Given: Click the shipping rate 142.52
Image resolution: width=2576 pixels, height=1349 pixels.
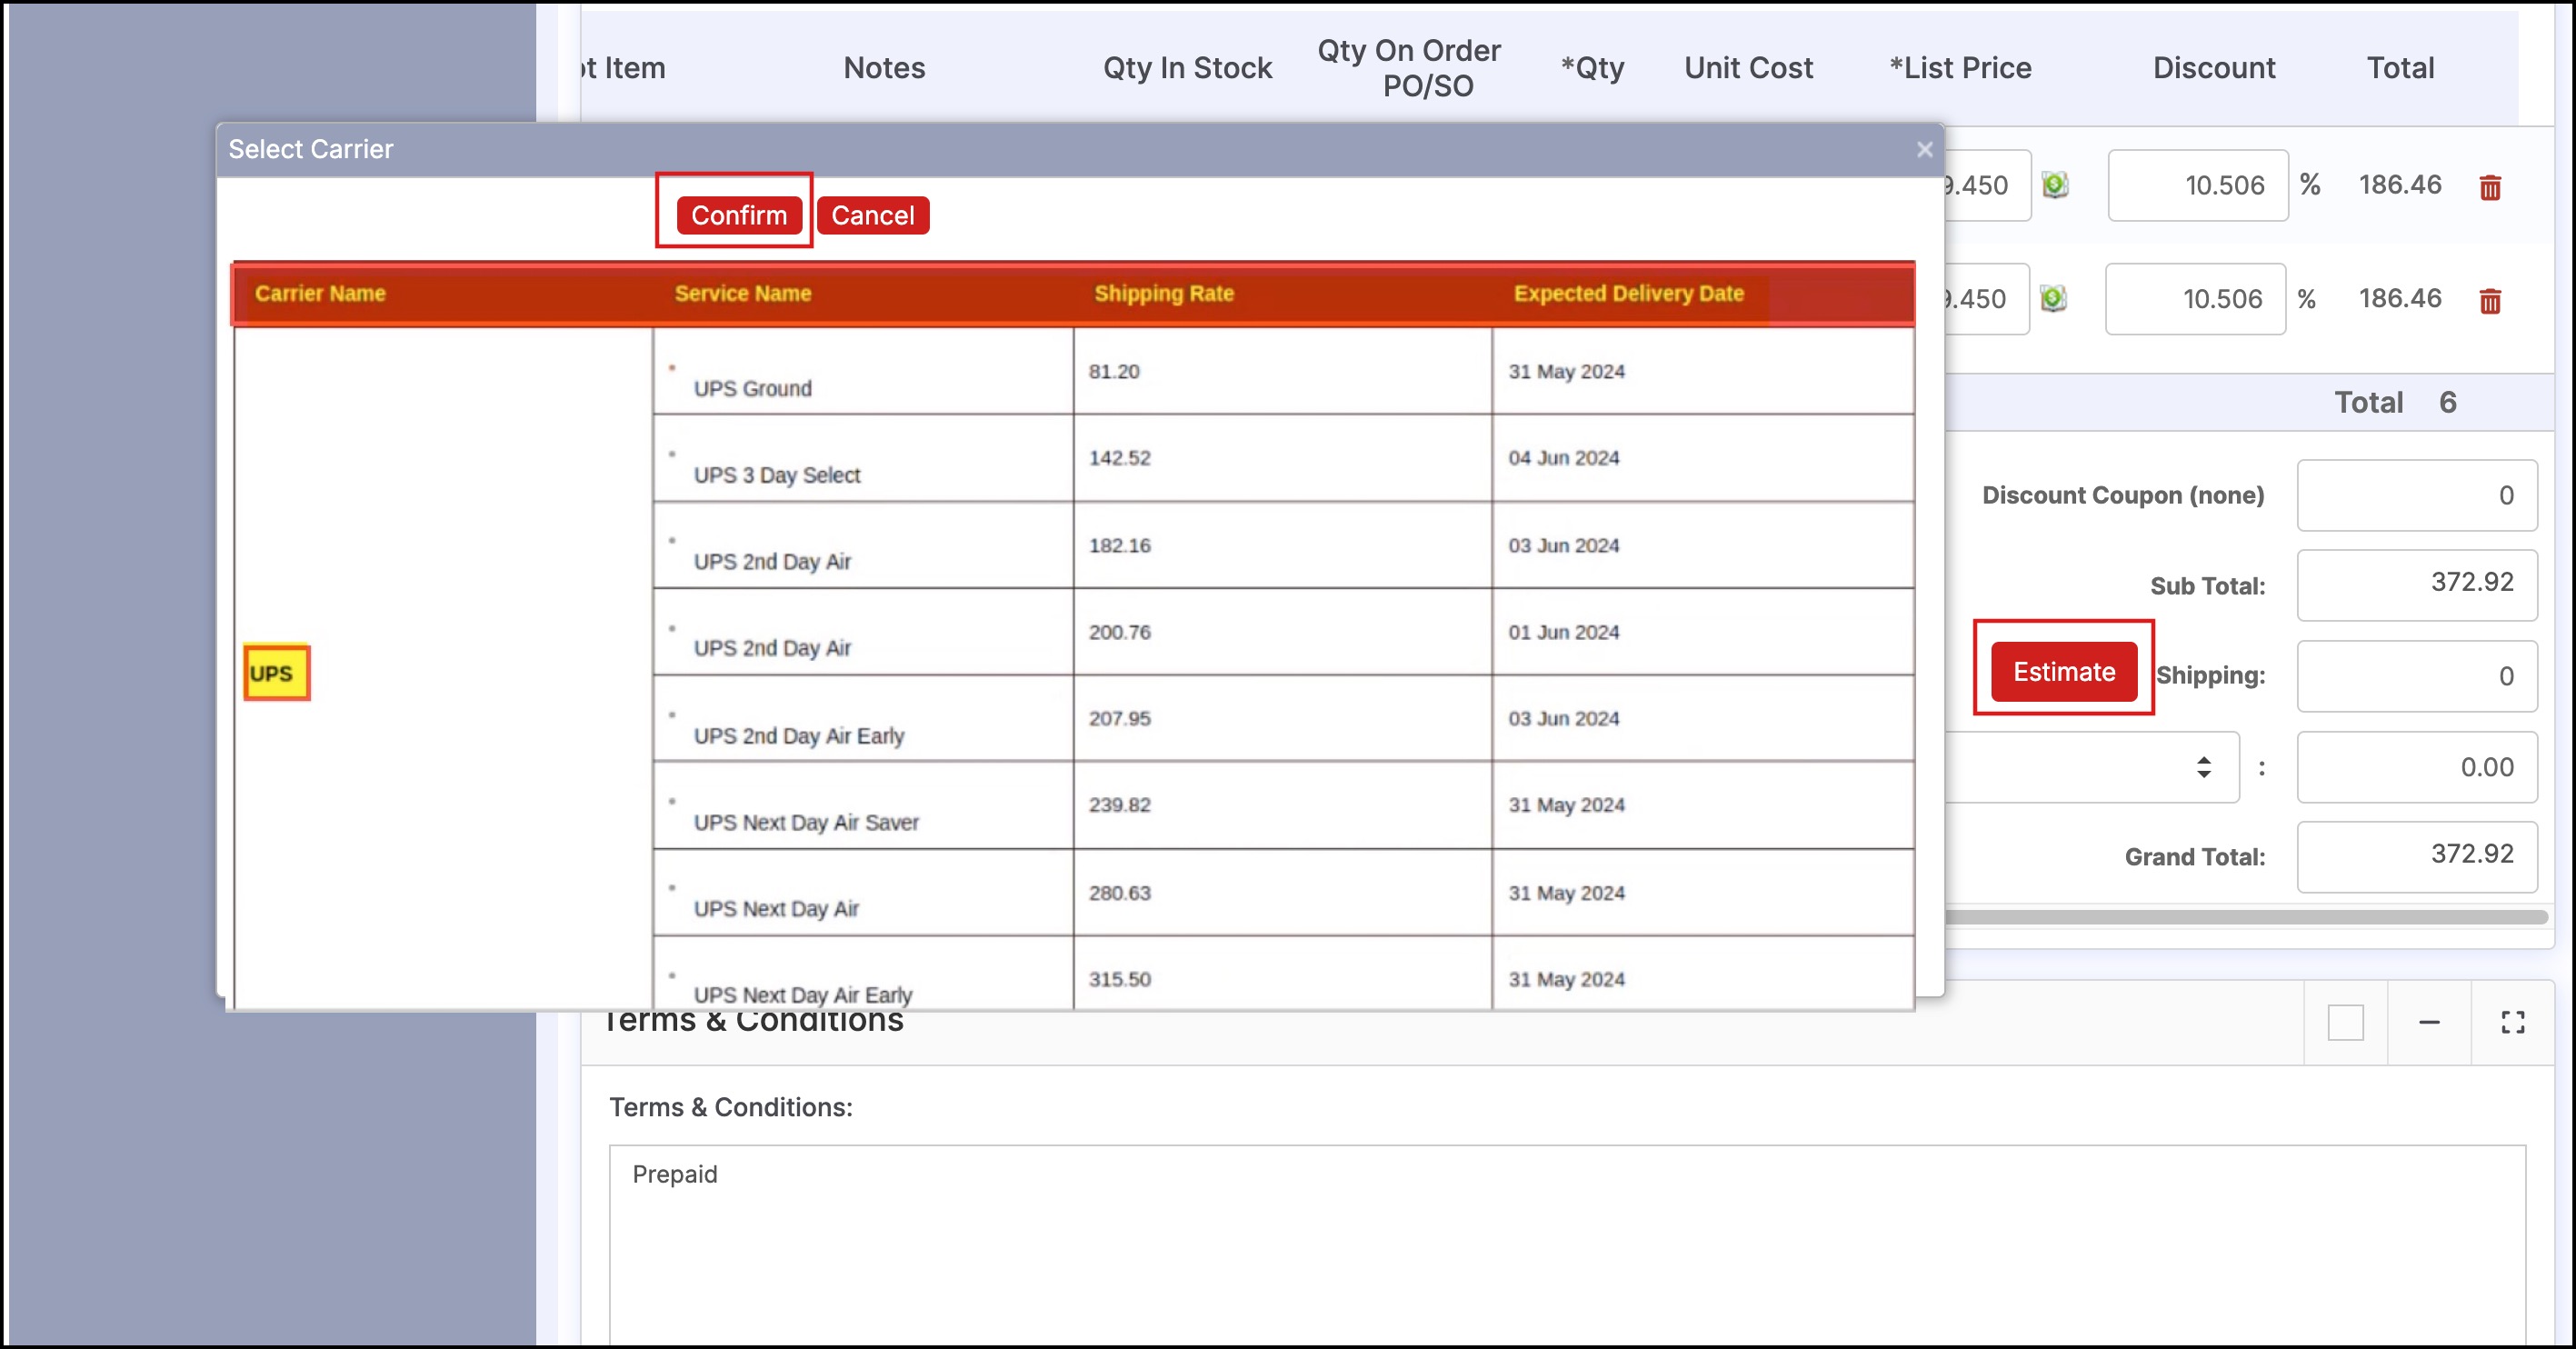Looking at the screenshot, I should [x=1120, y=458].
